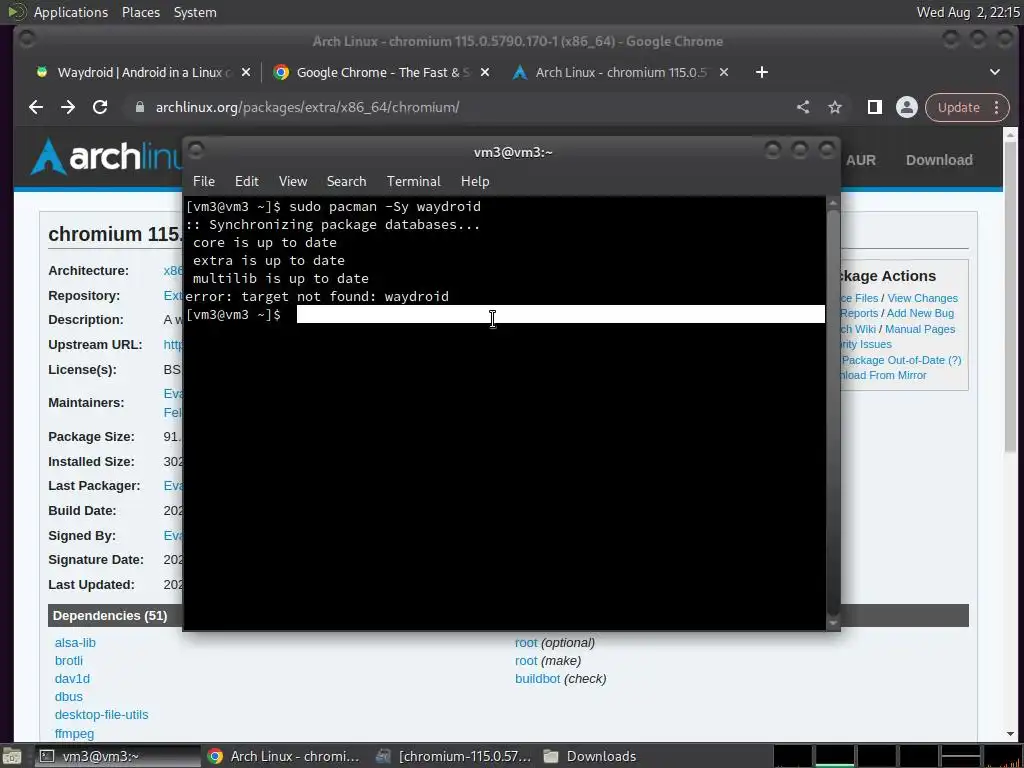Open the Applications menu in top panel
This screenshot has width=1024, height=768.
(71, 12)
